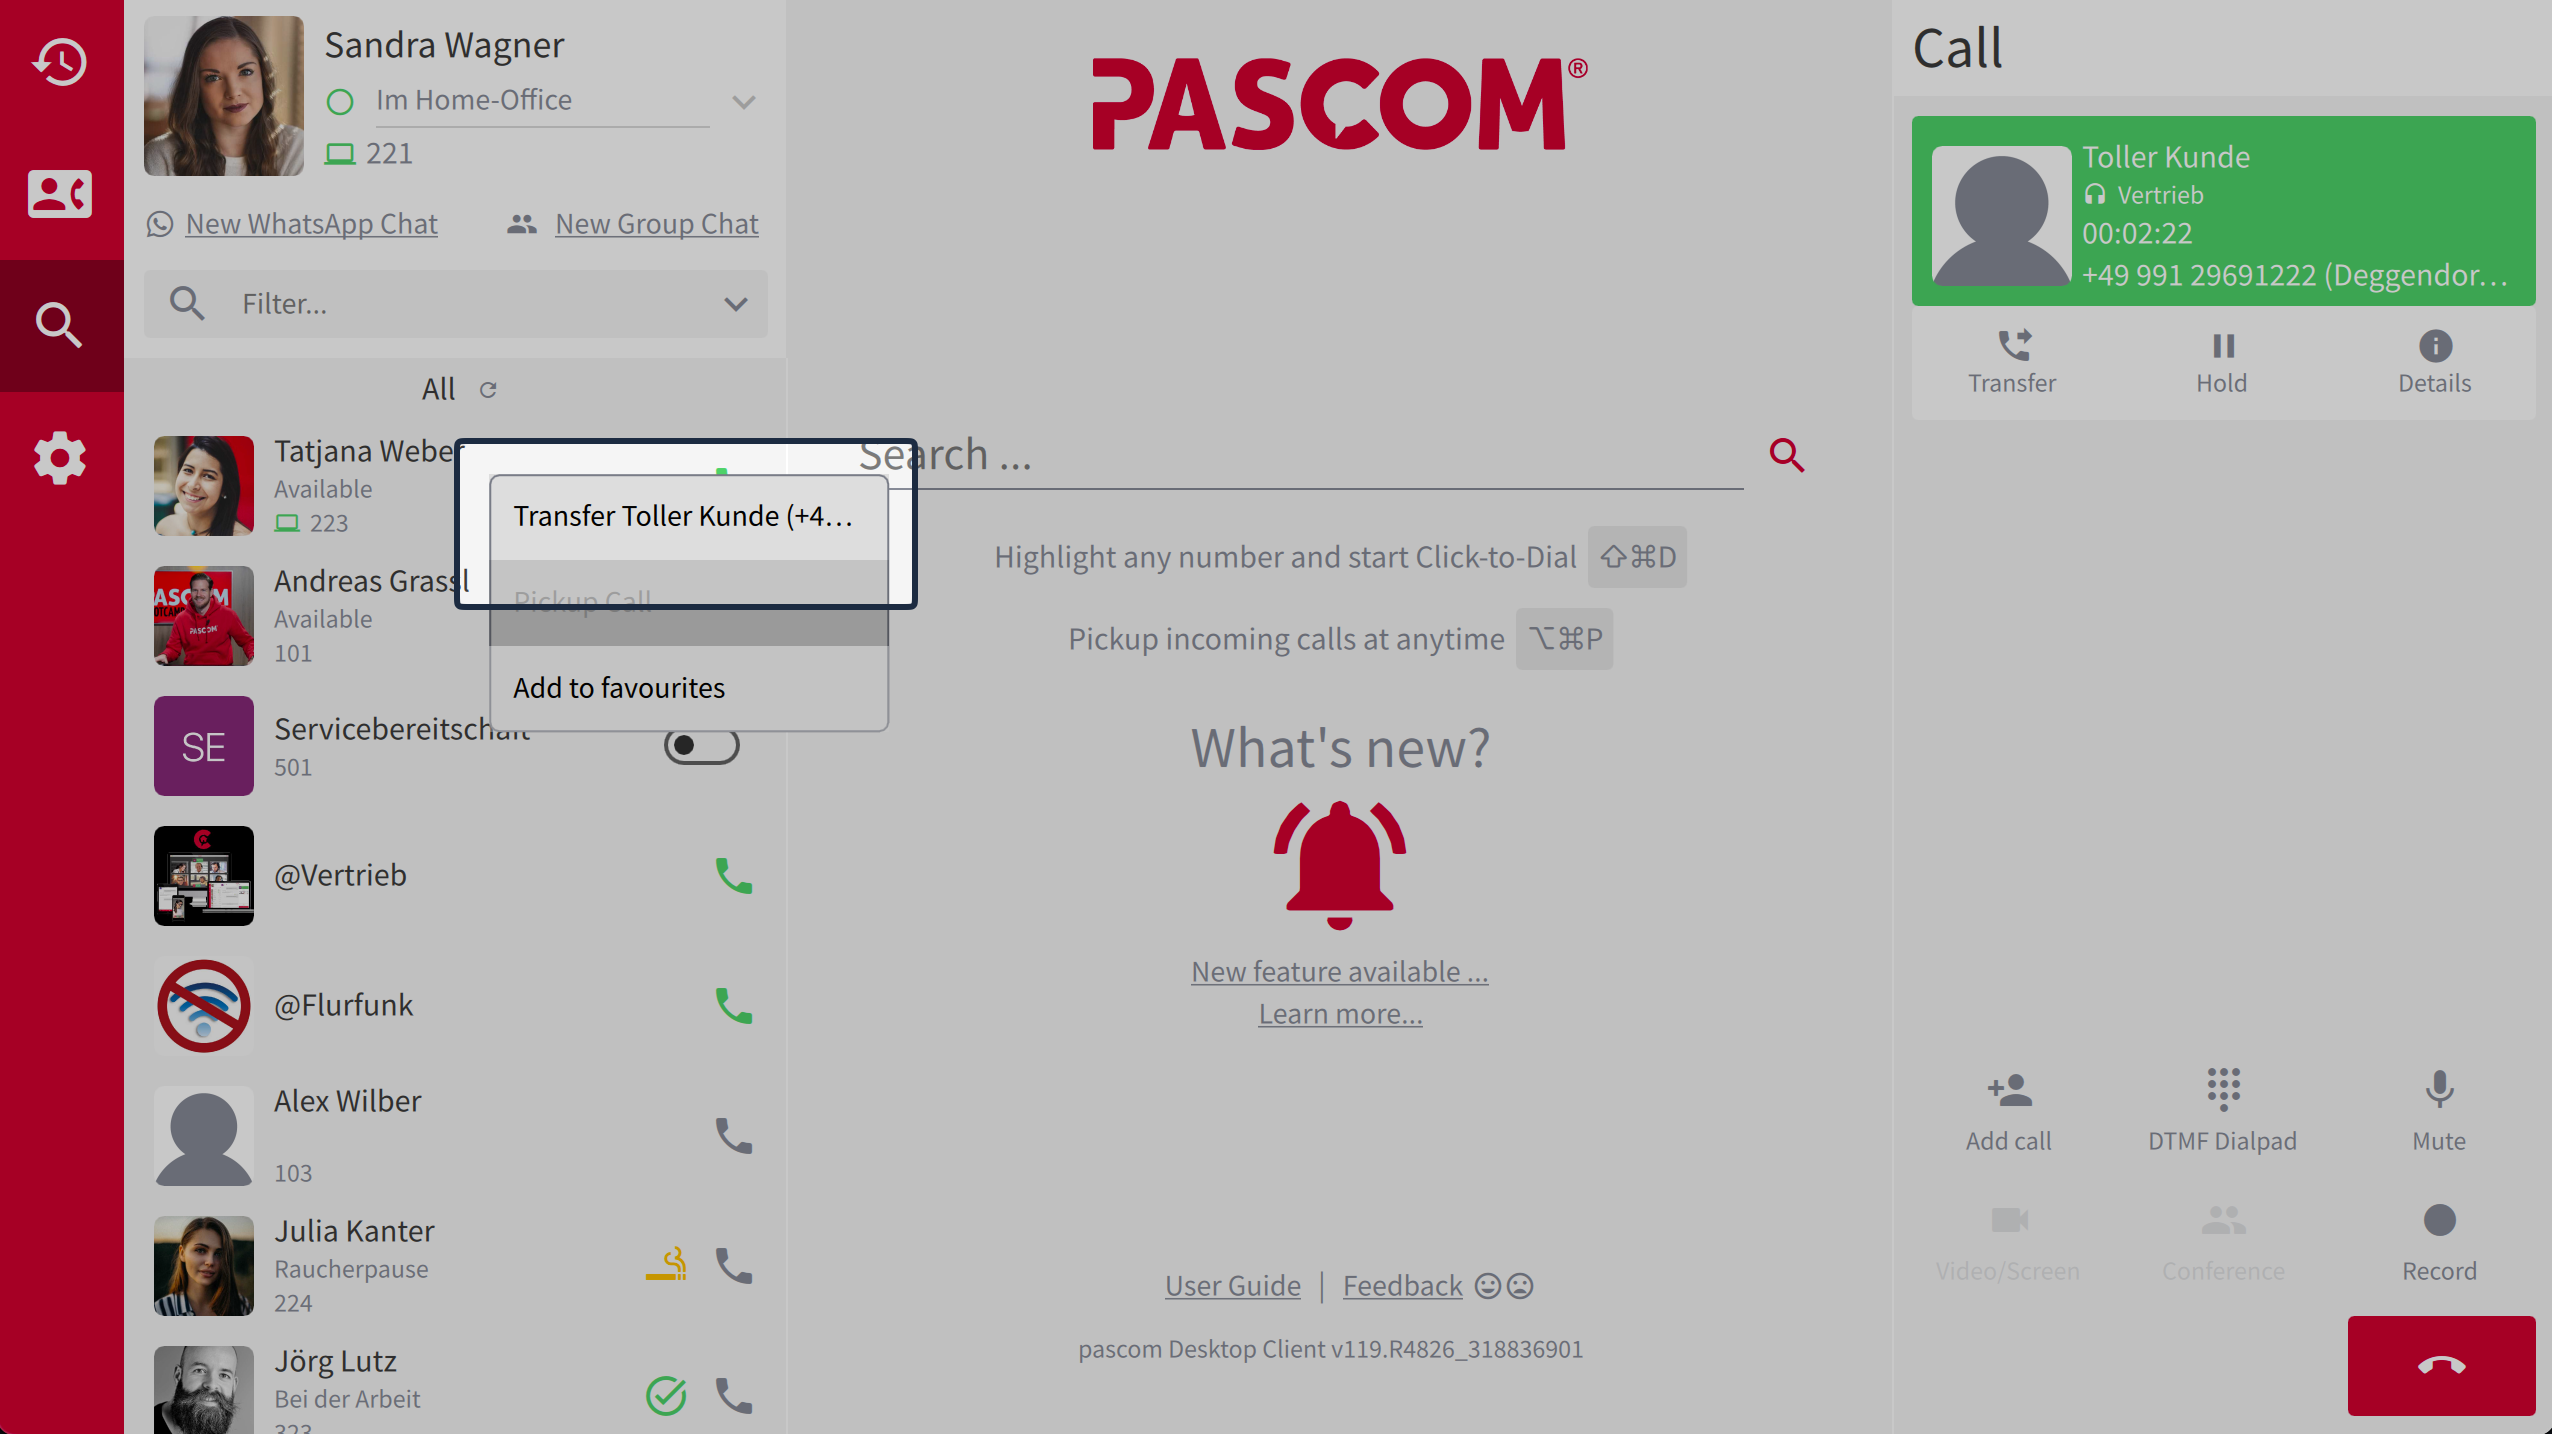Click into the Search input field
This screenshot has height=1434, width=2552.
(1300, 455)
